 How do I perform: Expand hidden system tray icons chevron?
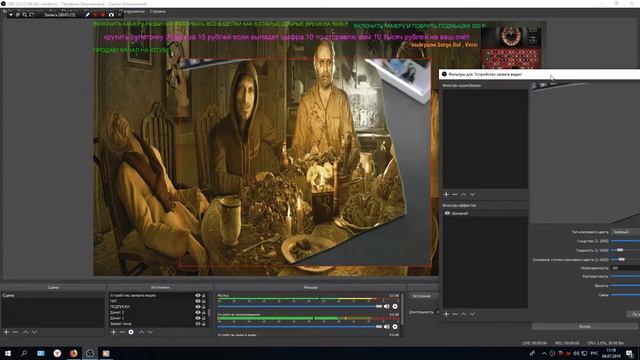(x=544, y=353)
